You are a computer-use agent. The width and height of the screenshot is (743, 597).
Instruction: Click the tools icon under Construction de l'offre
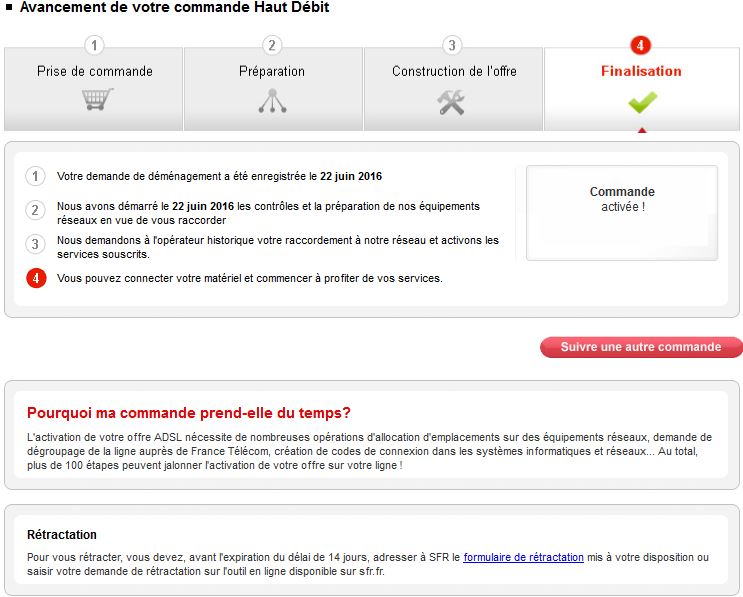tap(451, 102)
